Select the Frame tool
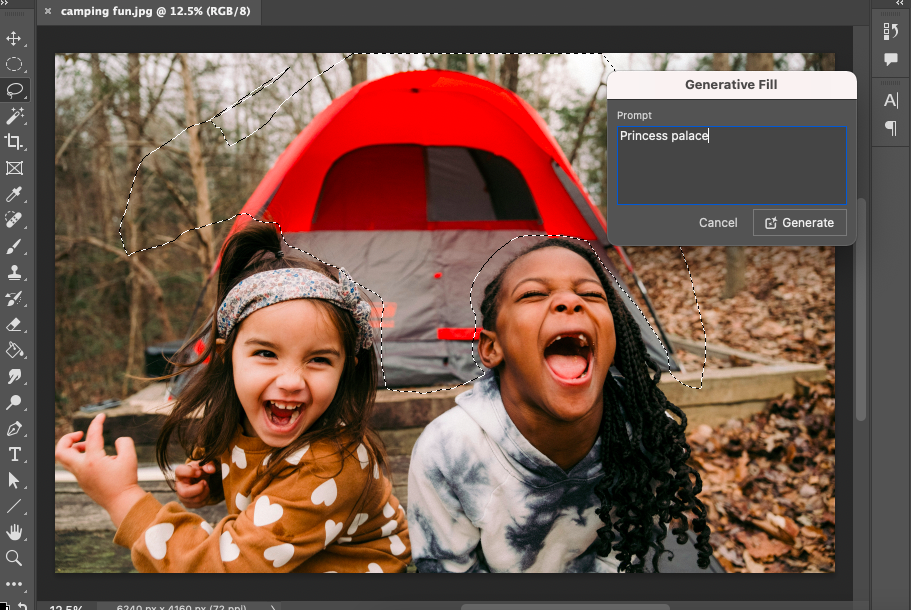The image size is (911, 610). click(15, 168)
